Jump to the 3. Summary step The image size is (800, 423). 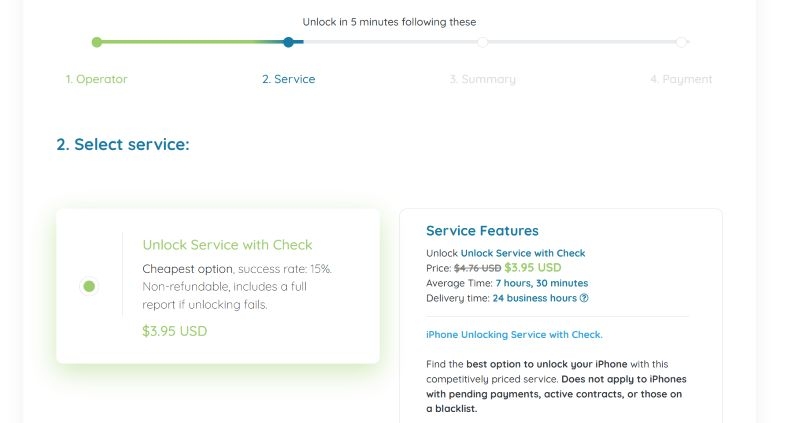tap(482, 79)
